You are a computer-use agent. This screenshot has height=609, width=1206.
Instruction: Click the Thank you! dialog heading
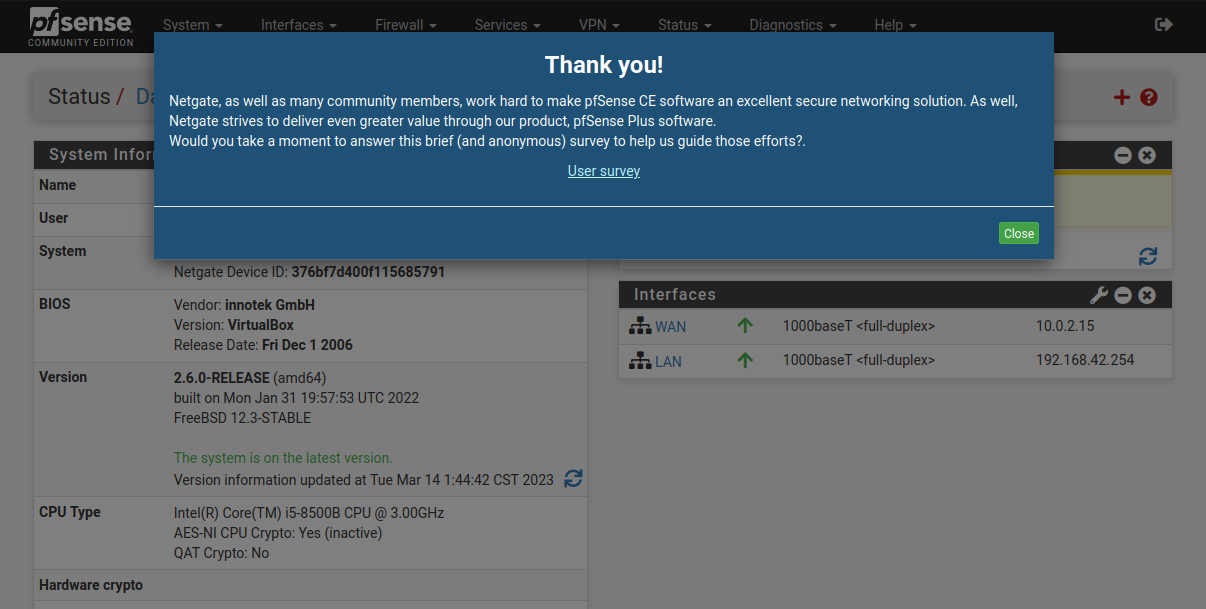(604, 65)
